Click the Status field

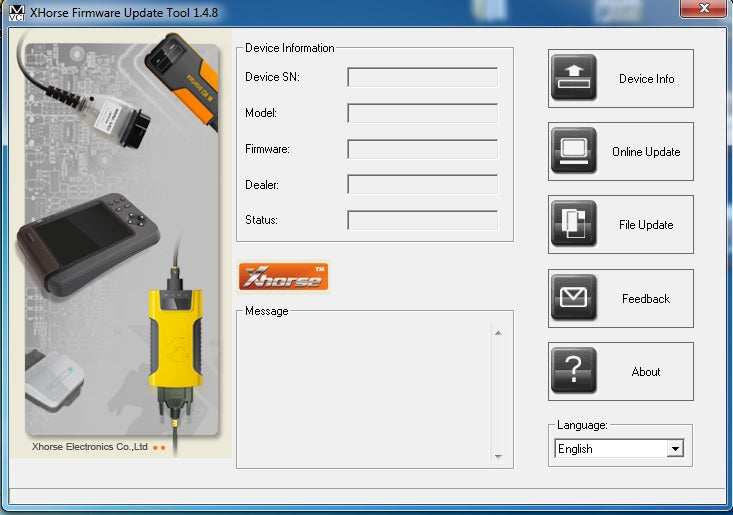tap(423, 220)
